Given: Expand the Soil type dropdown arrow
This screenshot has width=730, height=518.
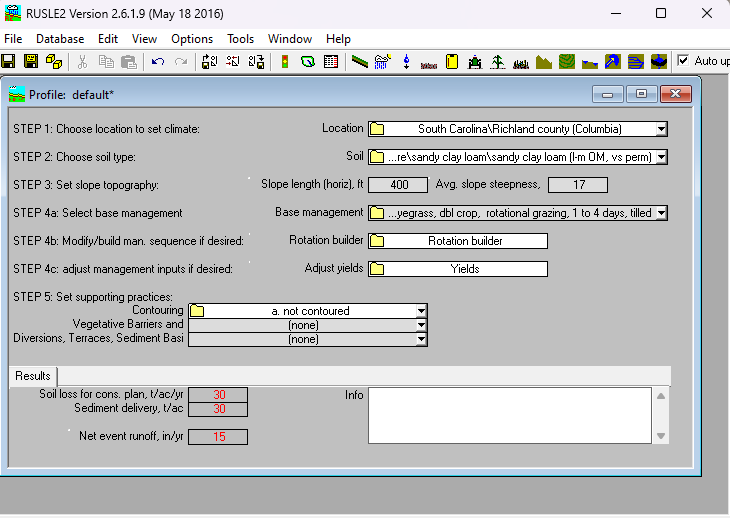Looking at the screenshot, I should [661, 157].
